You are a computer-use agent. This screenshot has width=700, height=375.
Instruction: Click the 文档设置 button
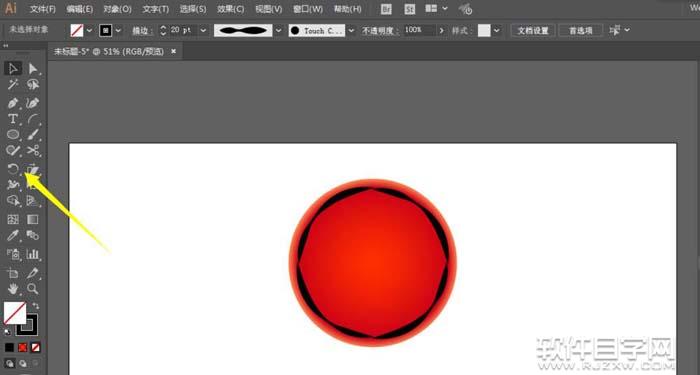(533, 30)
